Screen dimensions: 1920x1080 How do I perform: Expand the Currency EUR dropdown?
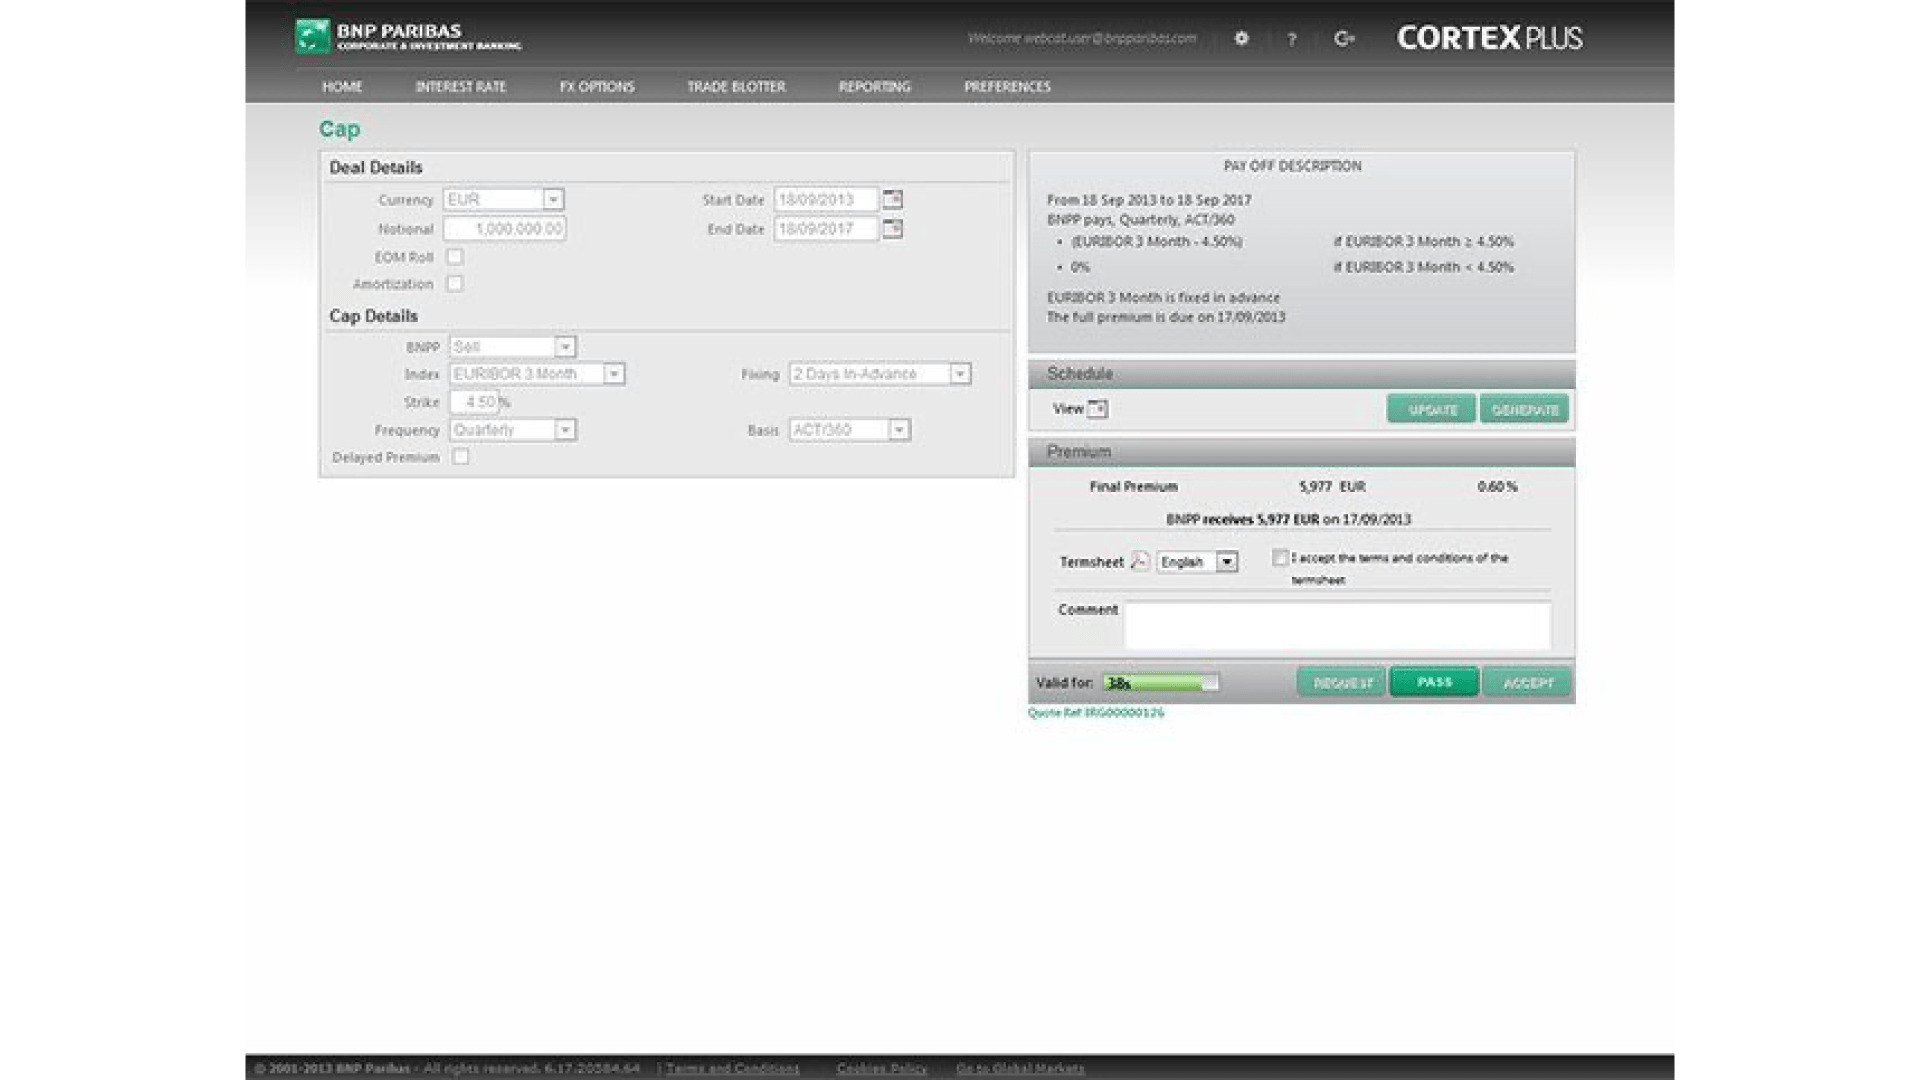[553, 200]
